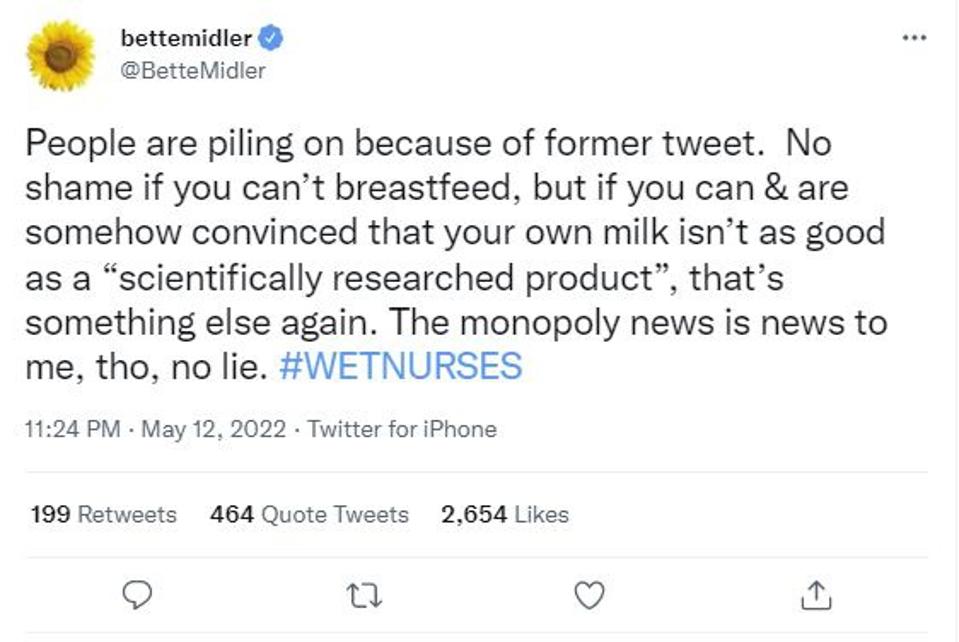Like the tweet with the heart icon

(590, 595)
